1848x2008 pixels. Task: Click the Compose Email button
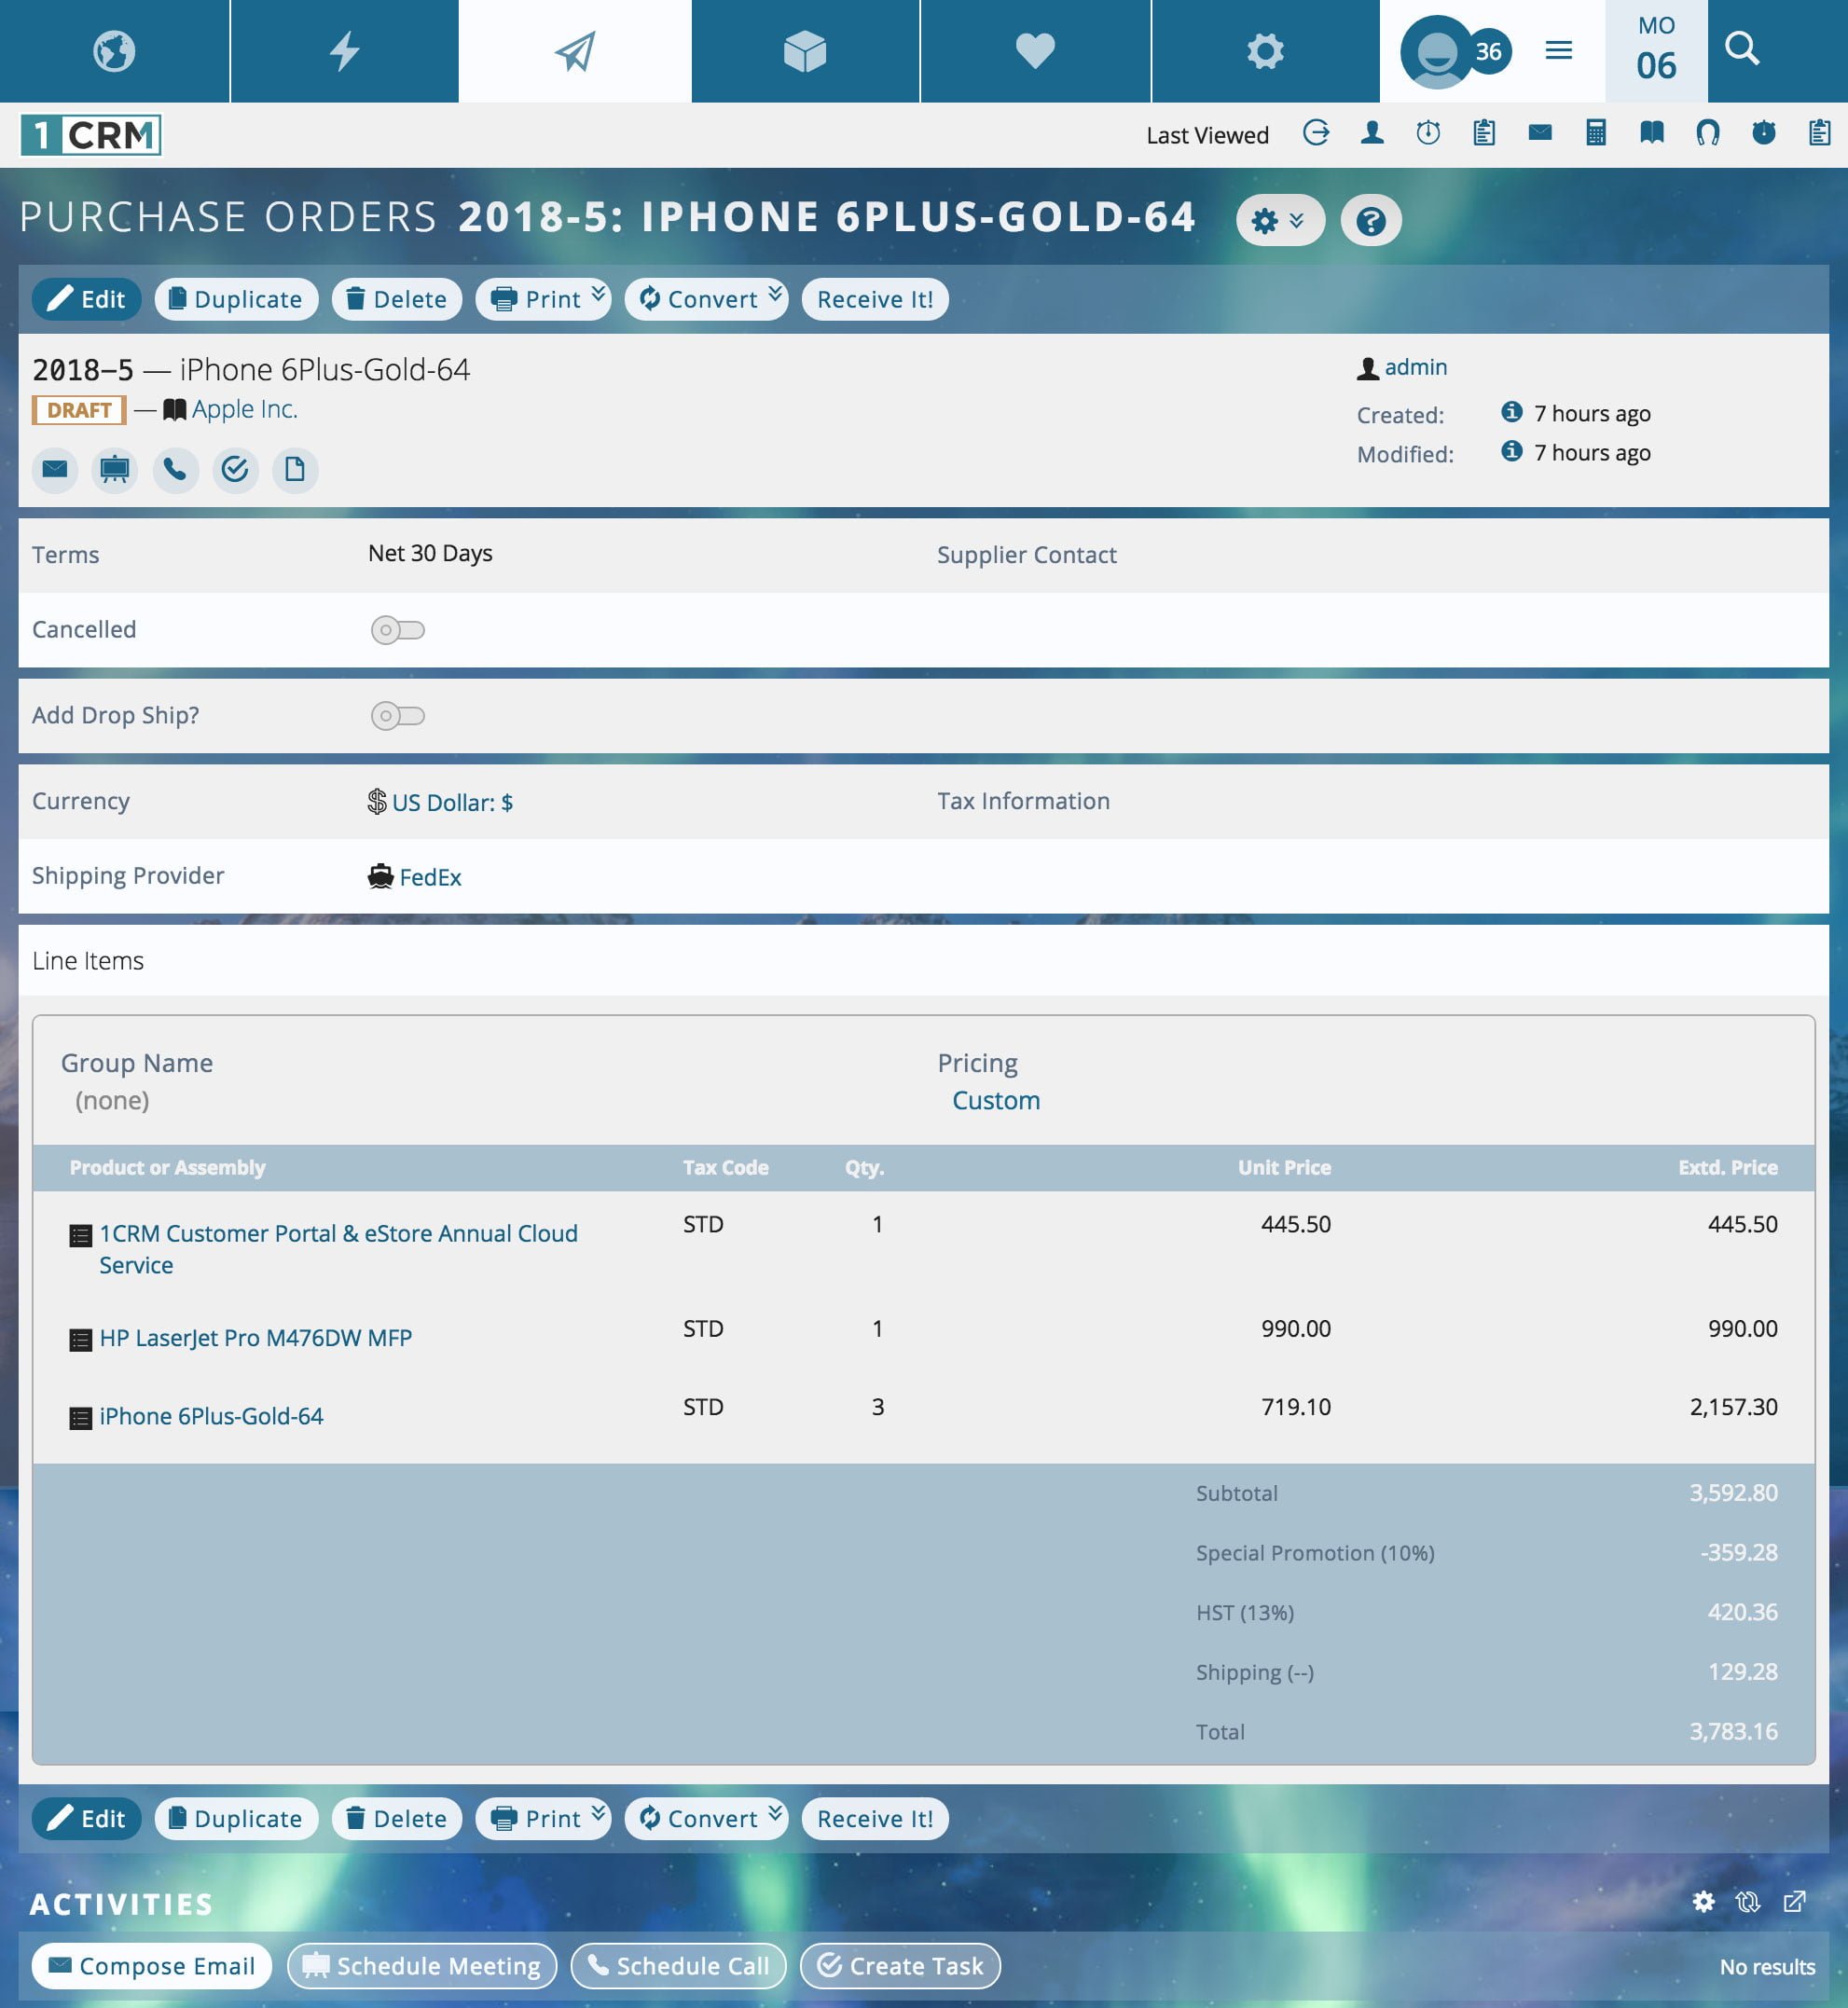[152, 1966]
